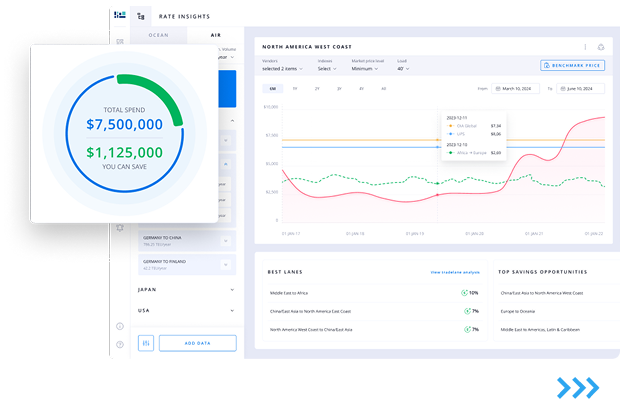
Task: Switch to the Ocean tab
Action: coord(159,35)
